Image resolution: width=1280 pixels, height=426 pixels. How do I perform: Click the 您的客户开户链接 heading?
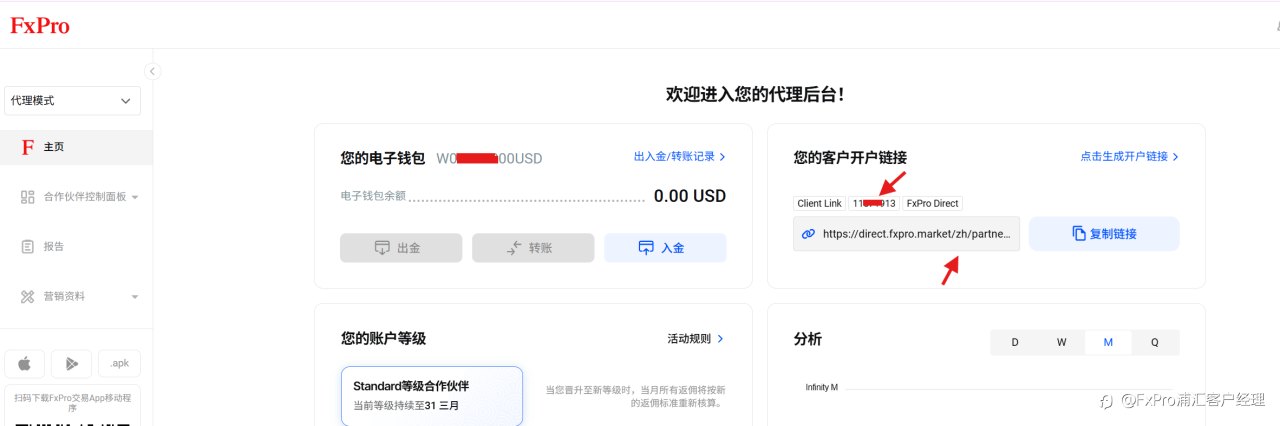850,158
